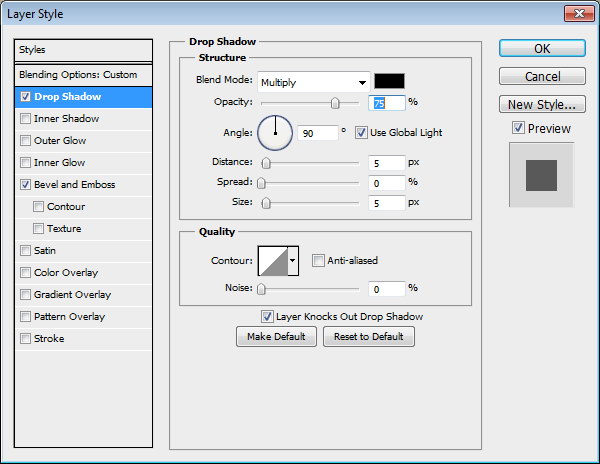Select the Bevel and Emboss style

(x=75, y=185)
